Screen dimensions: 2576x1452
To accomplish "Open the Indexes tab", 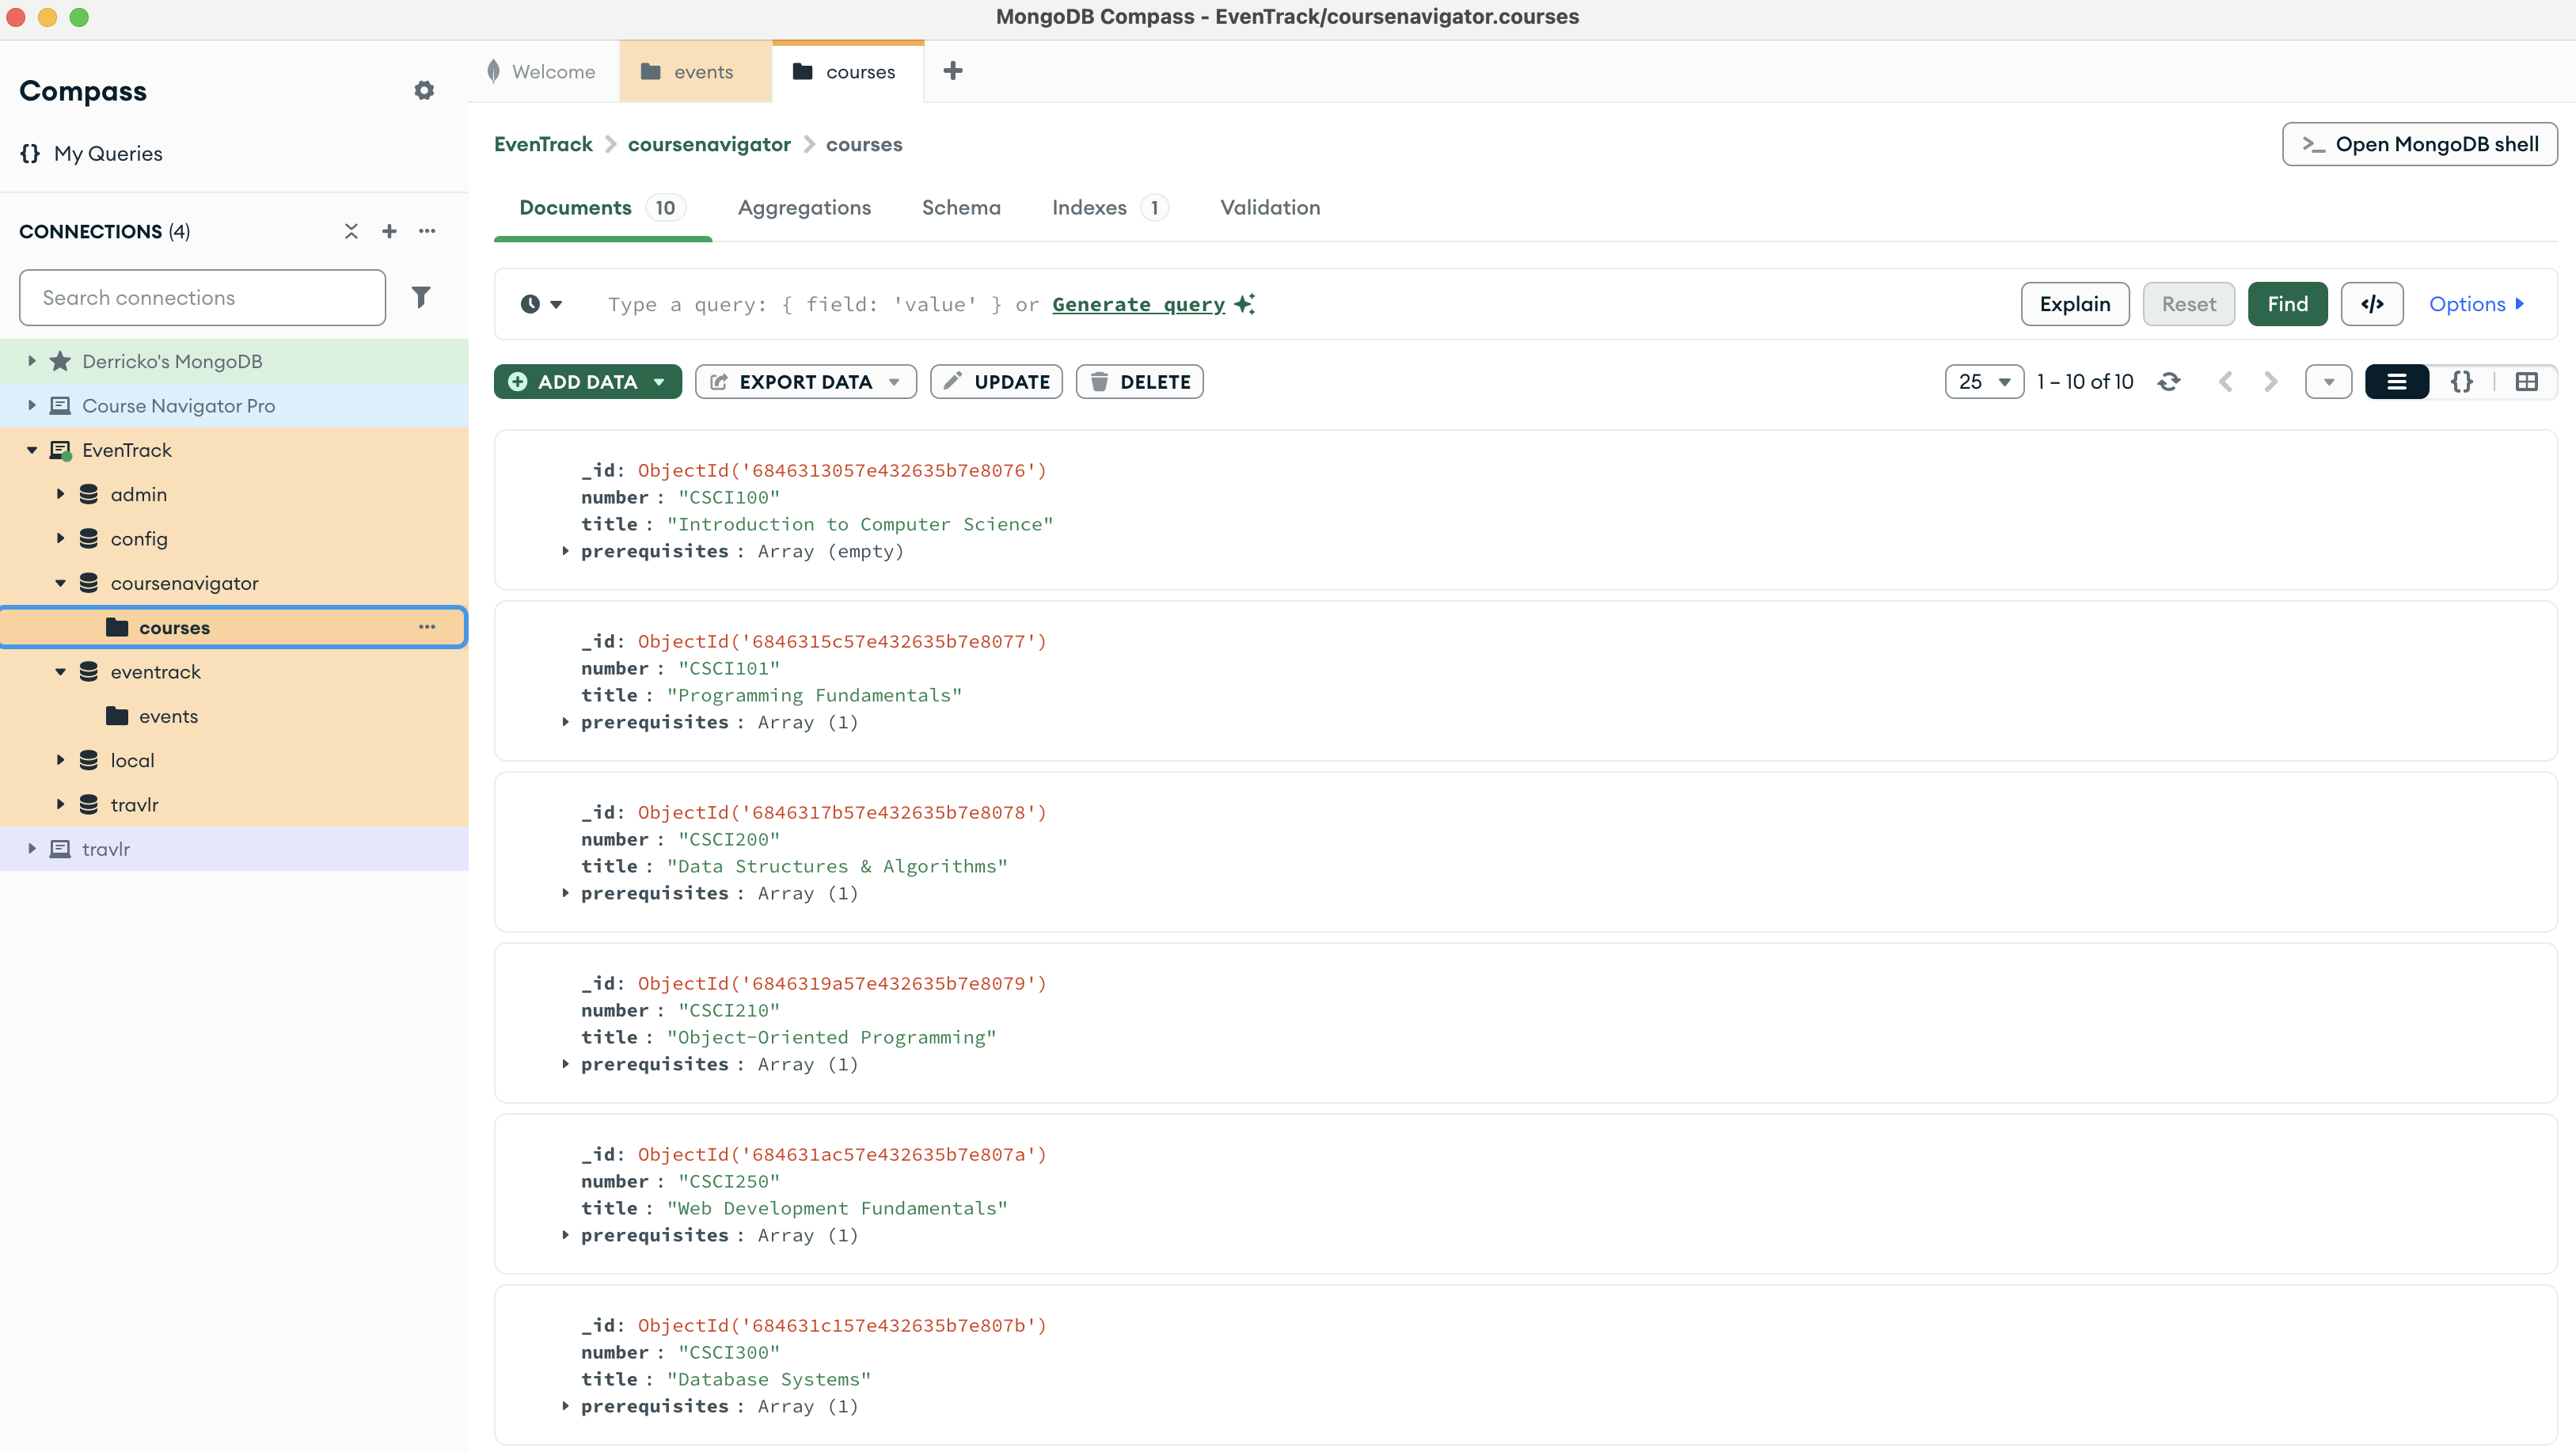I will pos(1109,207).
